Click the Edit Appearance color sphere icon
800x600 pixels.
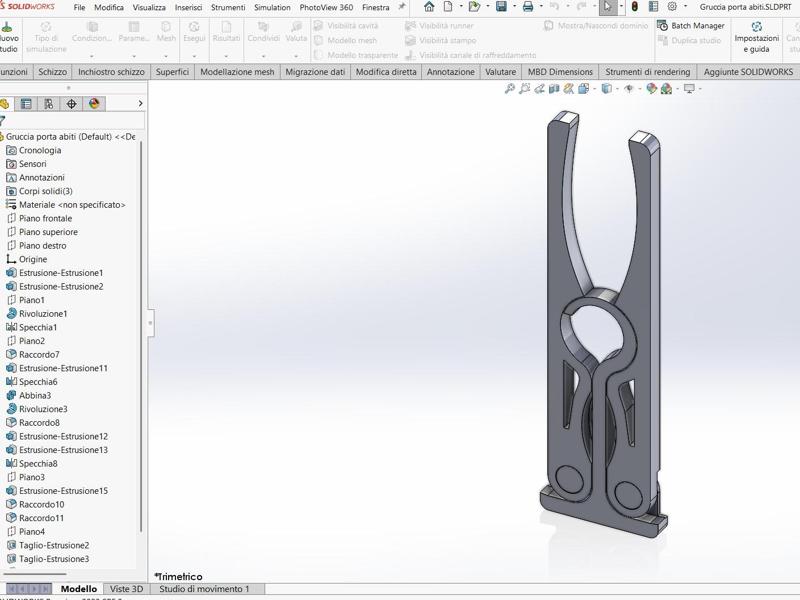(652, 89)
